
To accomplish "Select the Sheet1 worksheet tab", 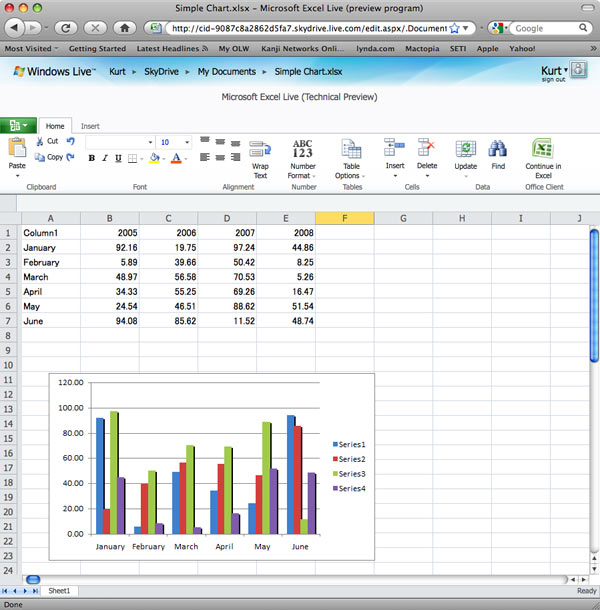I will click(59, 591).
